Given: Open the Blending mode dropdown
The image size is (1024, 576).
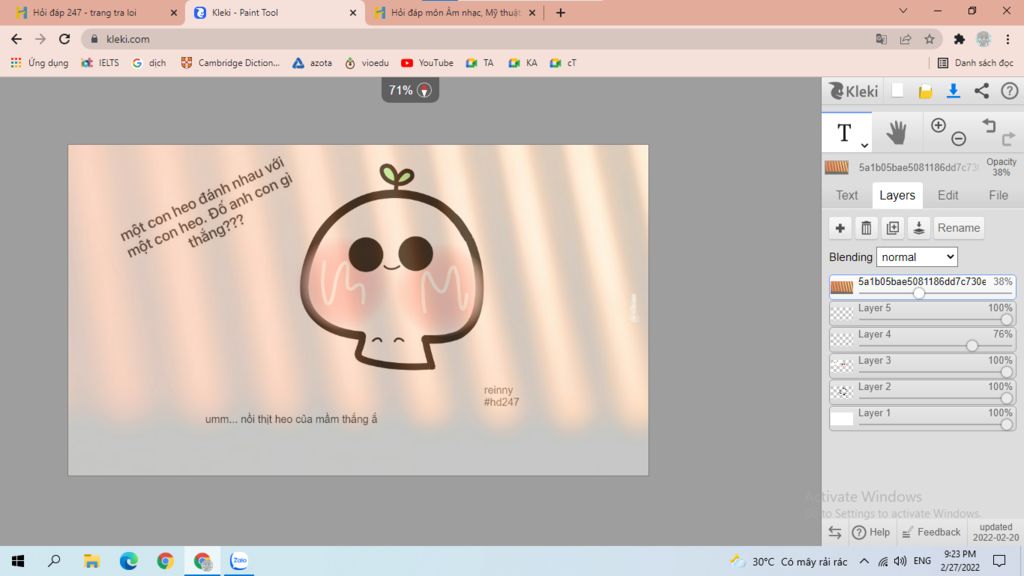Looking at the screenshot, I should coord(916,257).
